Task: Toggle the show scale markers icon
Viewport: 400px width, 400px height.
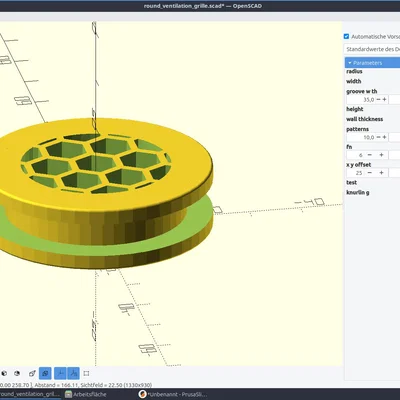Action: coord(73,373)
